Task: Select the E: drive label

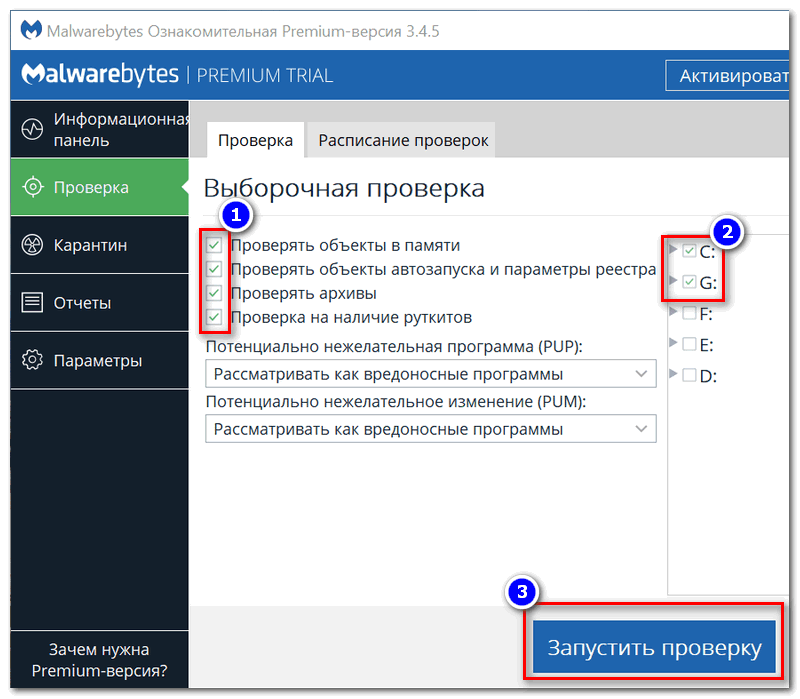Action: tap(706, 345)
